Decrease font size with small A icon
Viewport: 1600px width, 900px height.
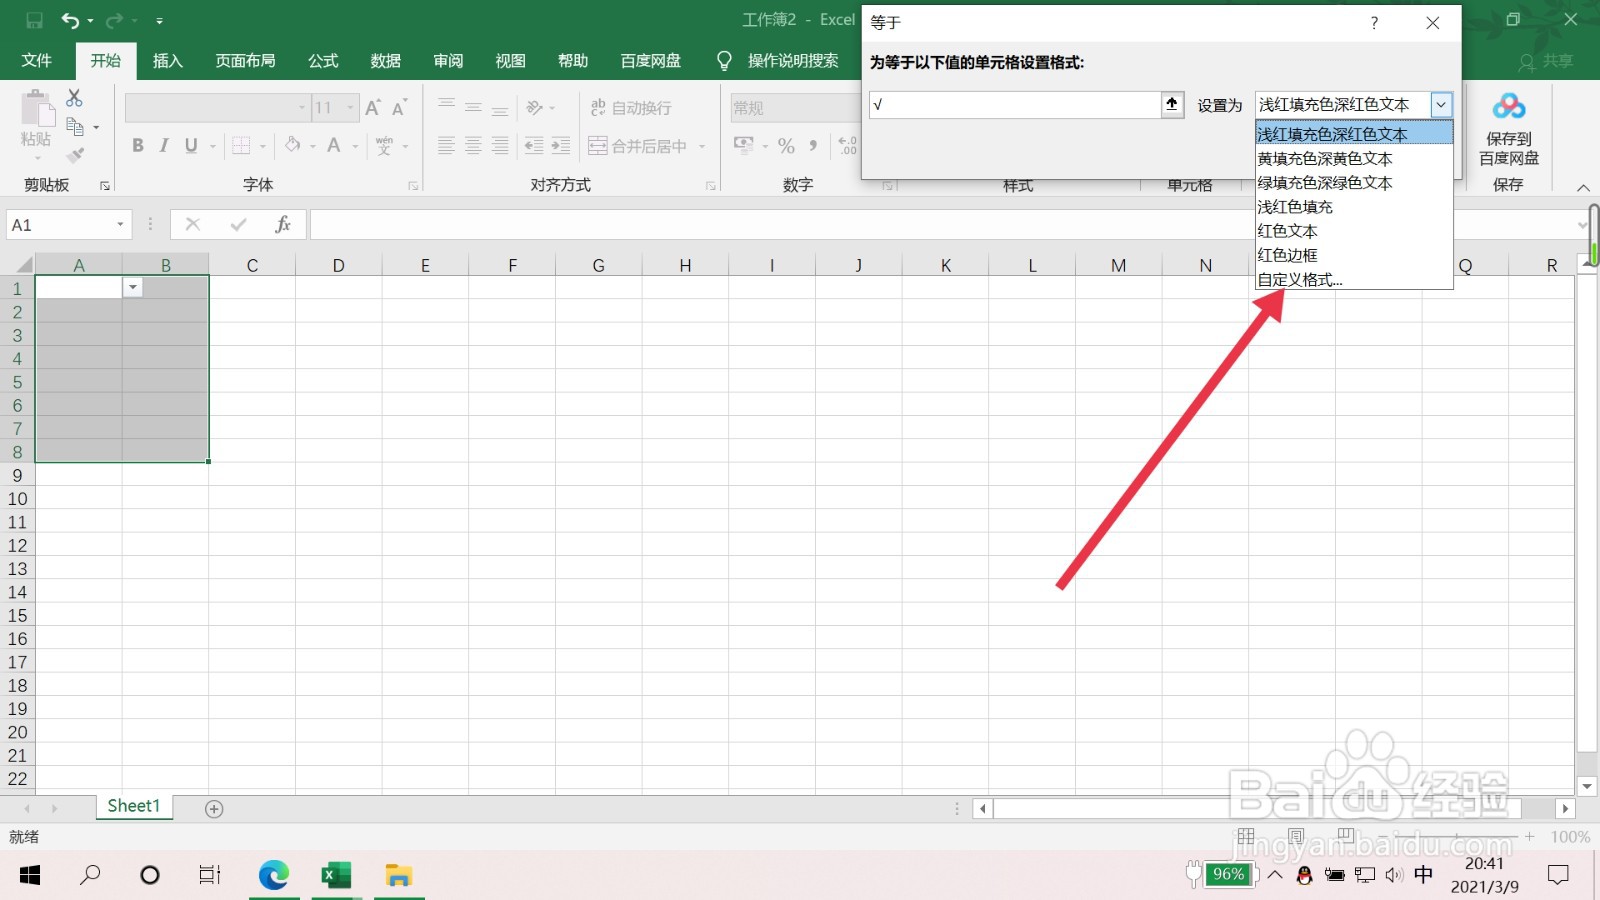(399, 107)
